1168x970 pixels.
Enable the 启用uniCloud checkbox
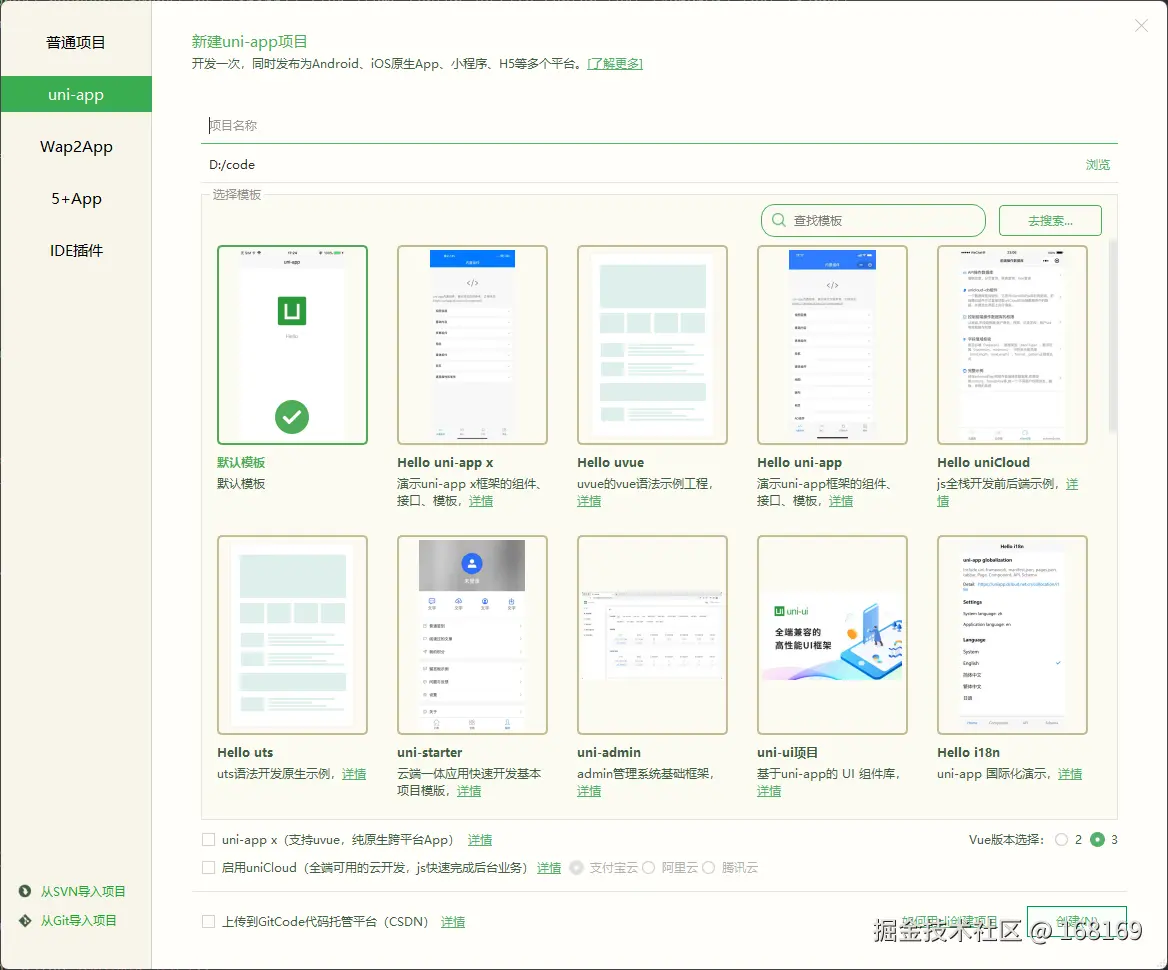209,868
